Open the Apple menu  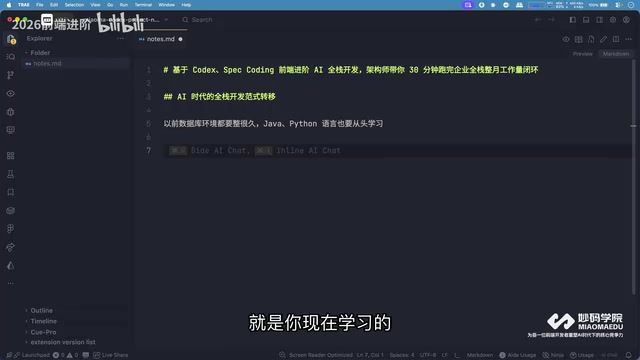coord(9,5)
